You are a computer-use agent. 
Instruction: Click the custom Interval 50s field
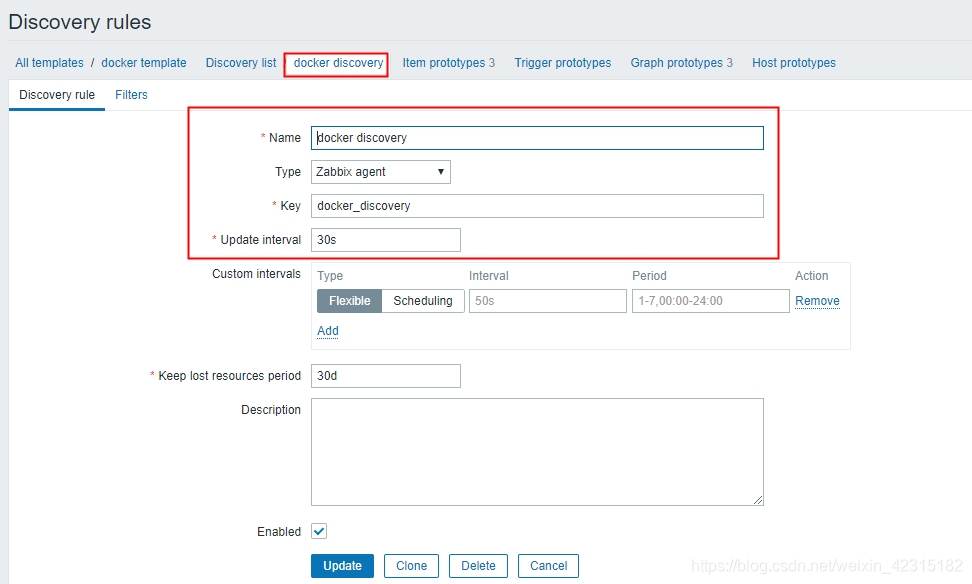[547, 301]
